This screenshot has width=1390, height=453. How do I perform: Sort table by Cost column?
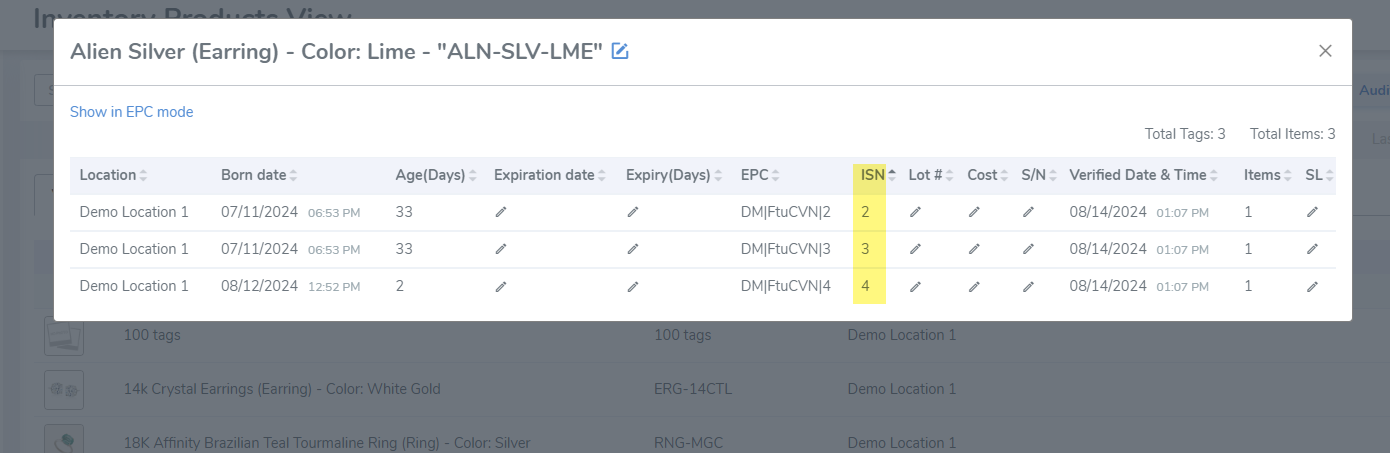click(988, 175)
